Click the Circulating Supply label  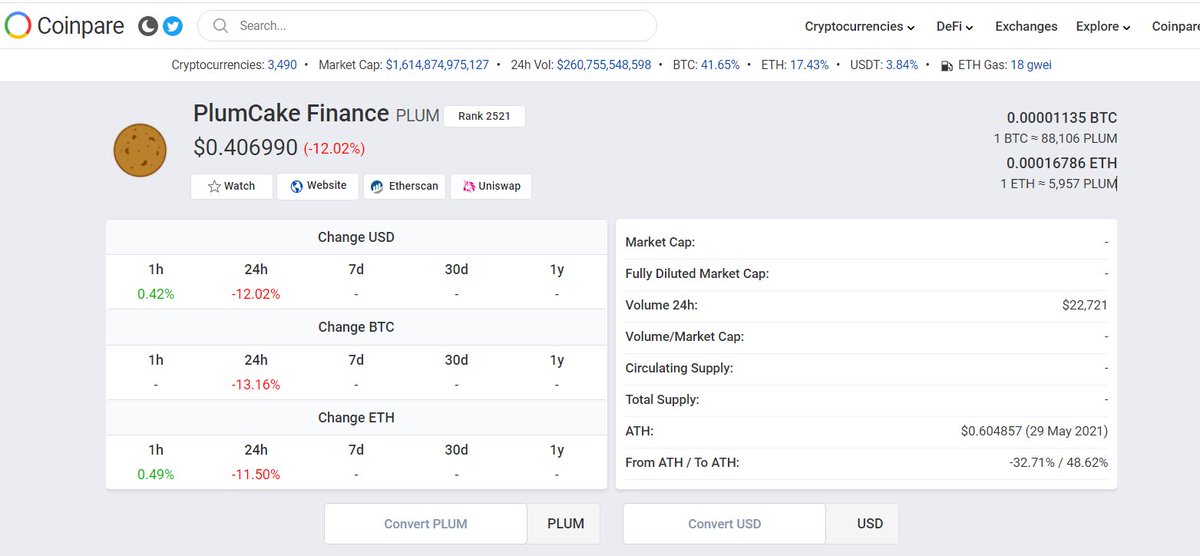679,368
